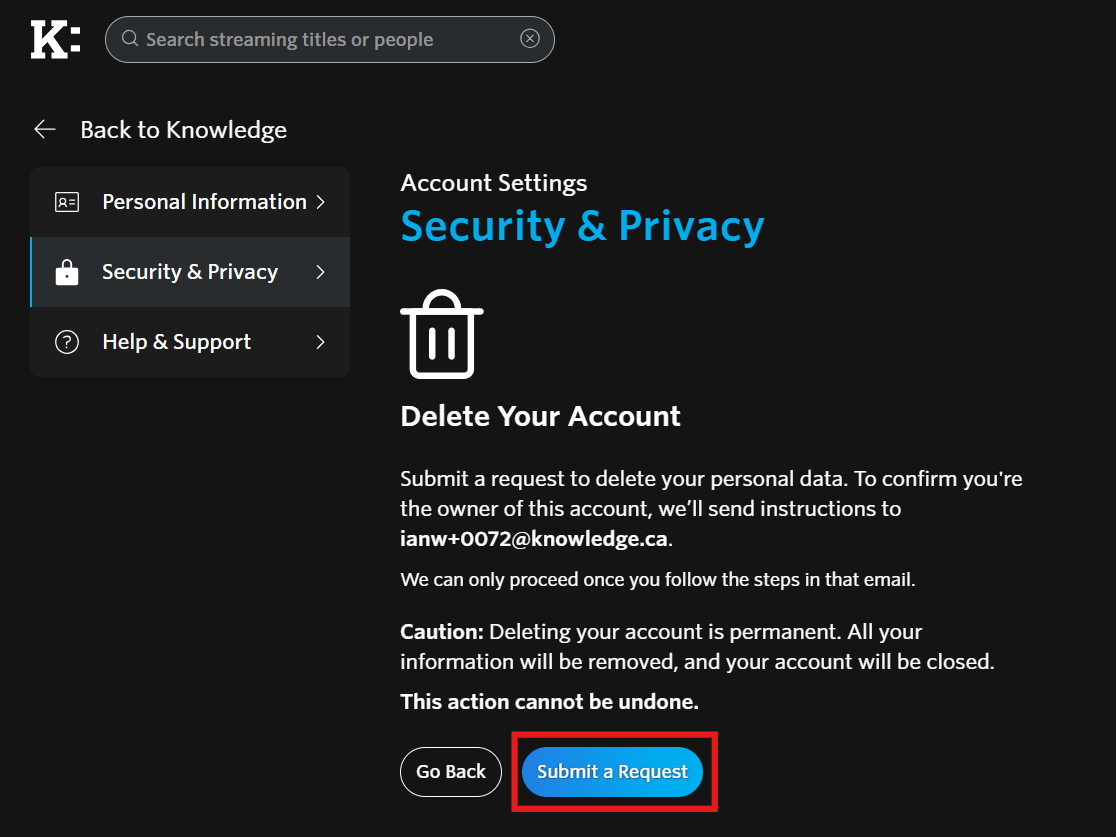The height and width of the screenshot is (837, 1116).
Task: Open the Personal Information menu item
Action: point(204,202)
